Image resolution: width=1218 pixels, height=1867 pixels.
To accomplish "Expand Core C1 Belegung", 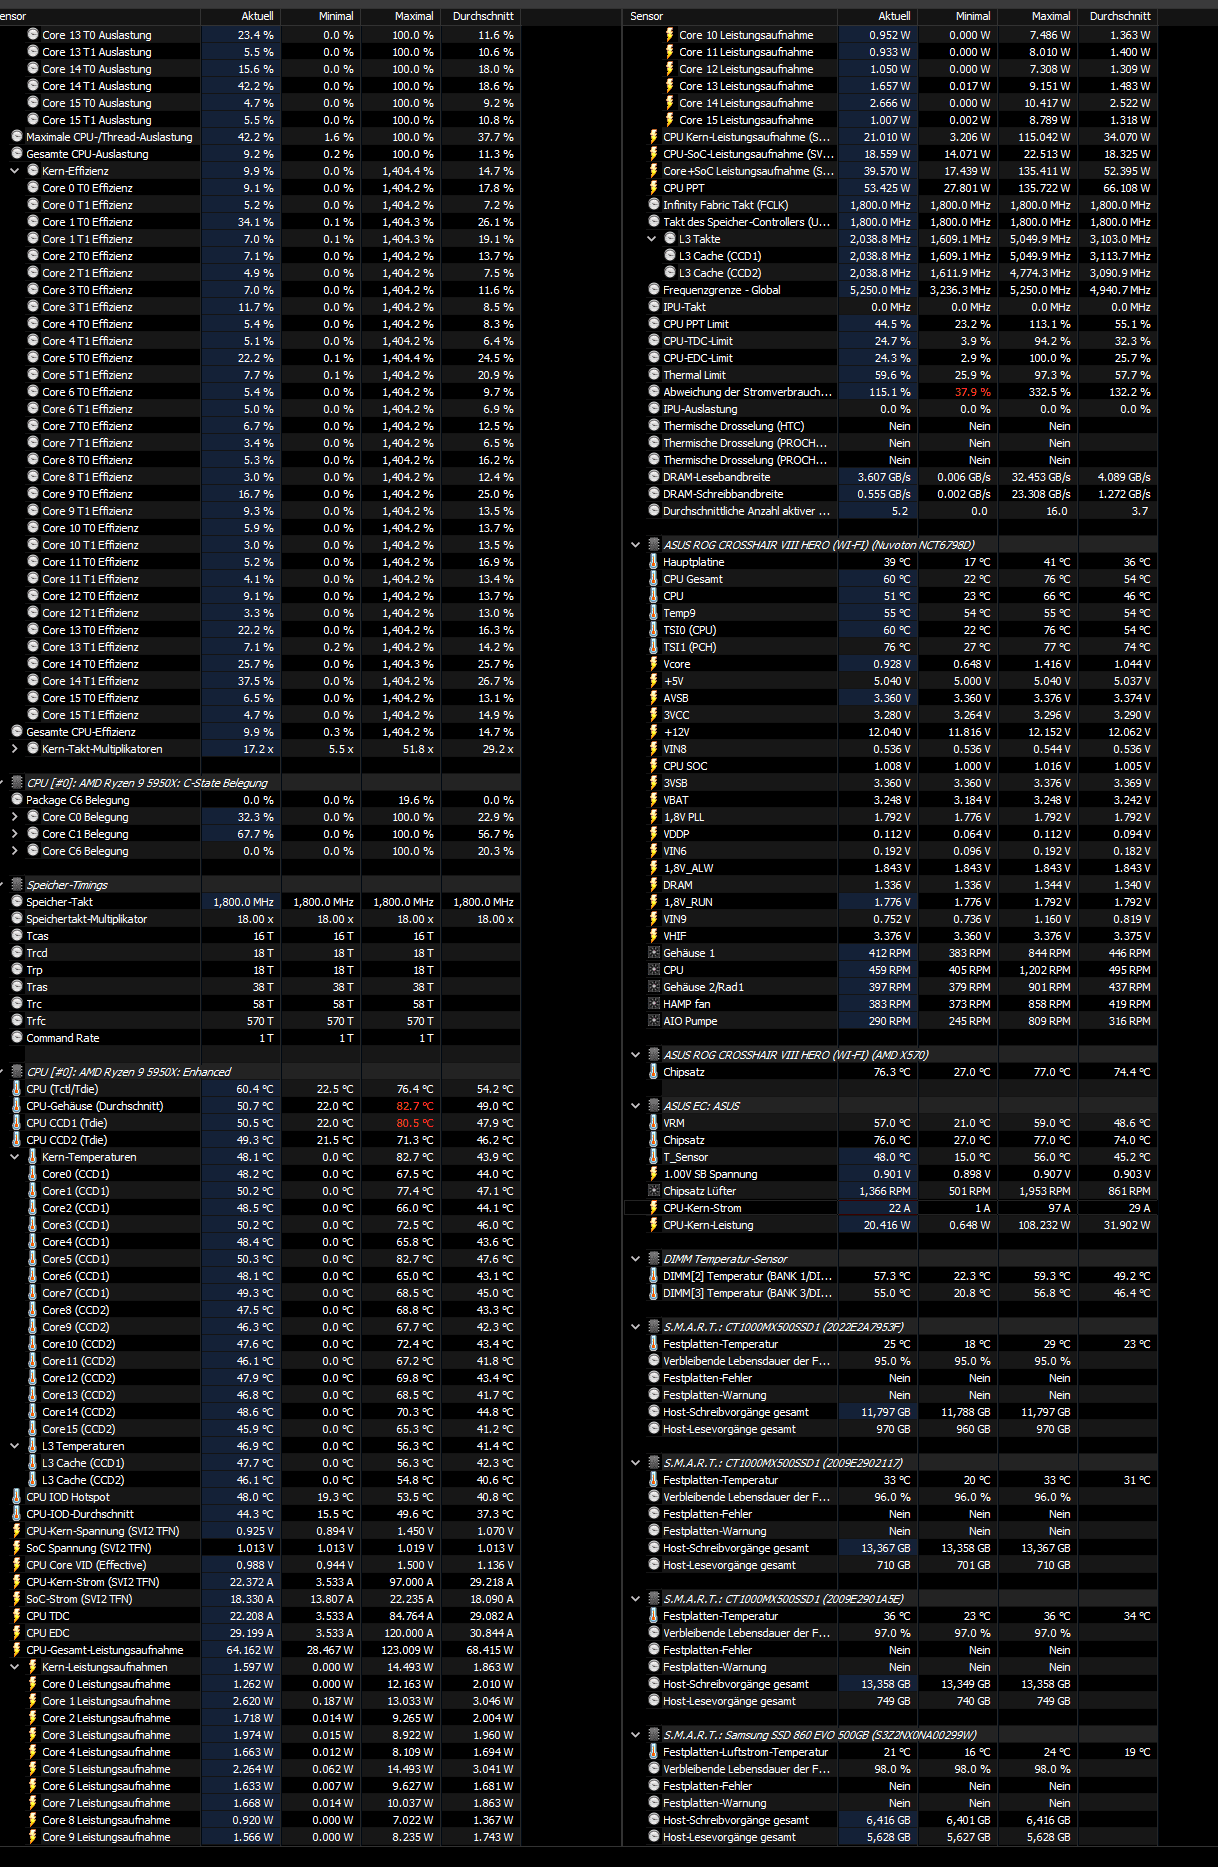I will coord(15,834).
